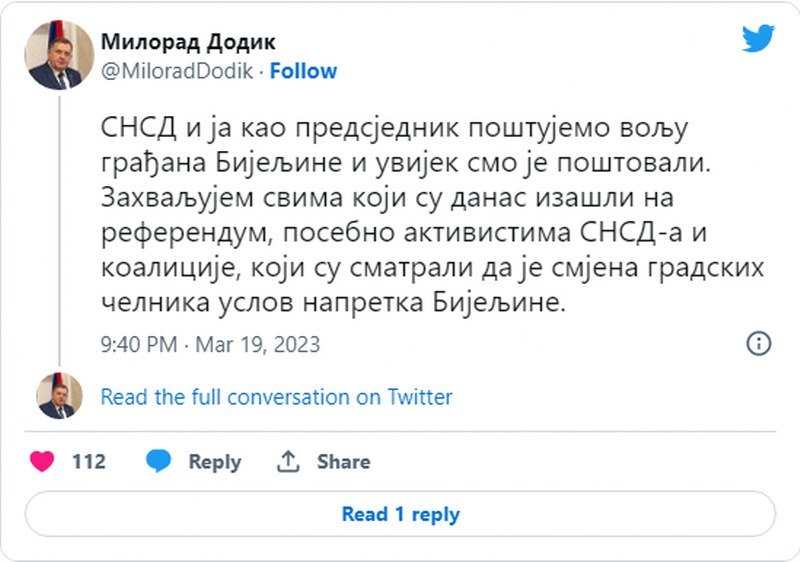Click the Share text label
The height and width of the screenshot is (562, 800).
[x=344, y=461]
